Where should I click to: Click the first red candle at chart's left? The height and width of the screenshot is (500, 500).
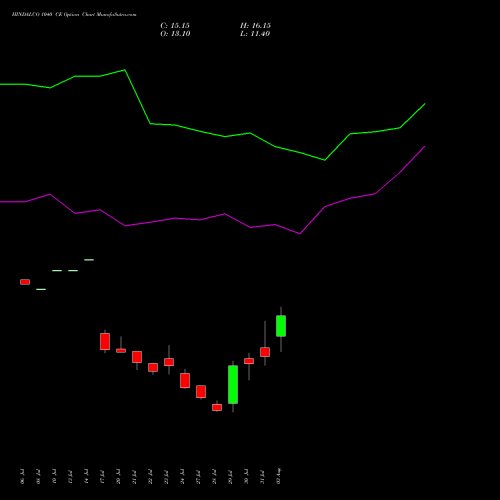tap(25, 282)
